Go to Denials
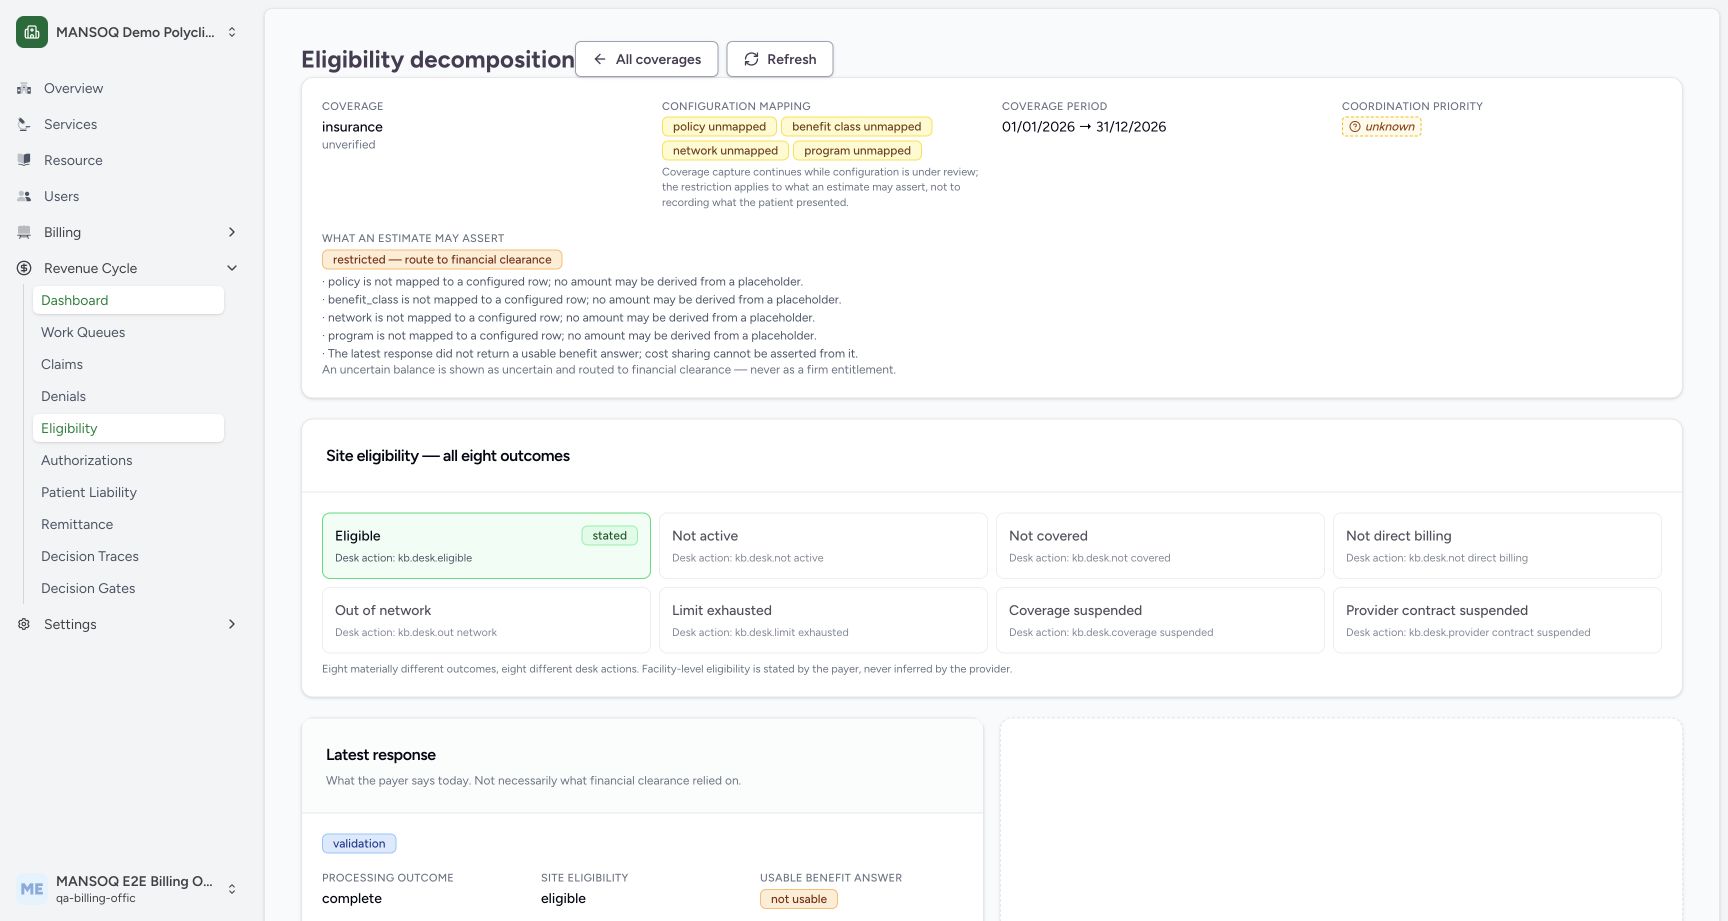Image resolution: width=1728 pixels, height=921 pixels. pos(128,396)
